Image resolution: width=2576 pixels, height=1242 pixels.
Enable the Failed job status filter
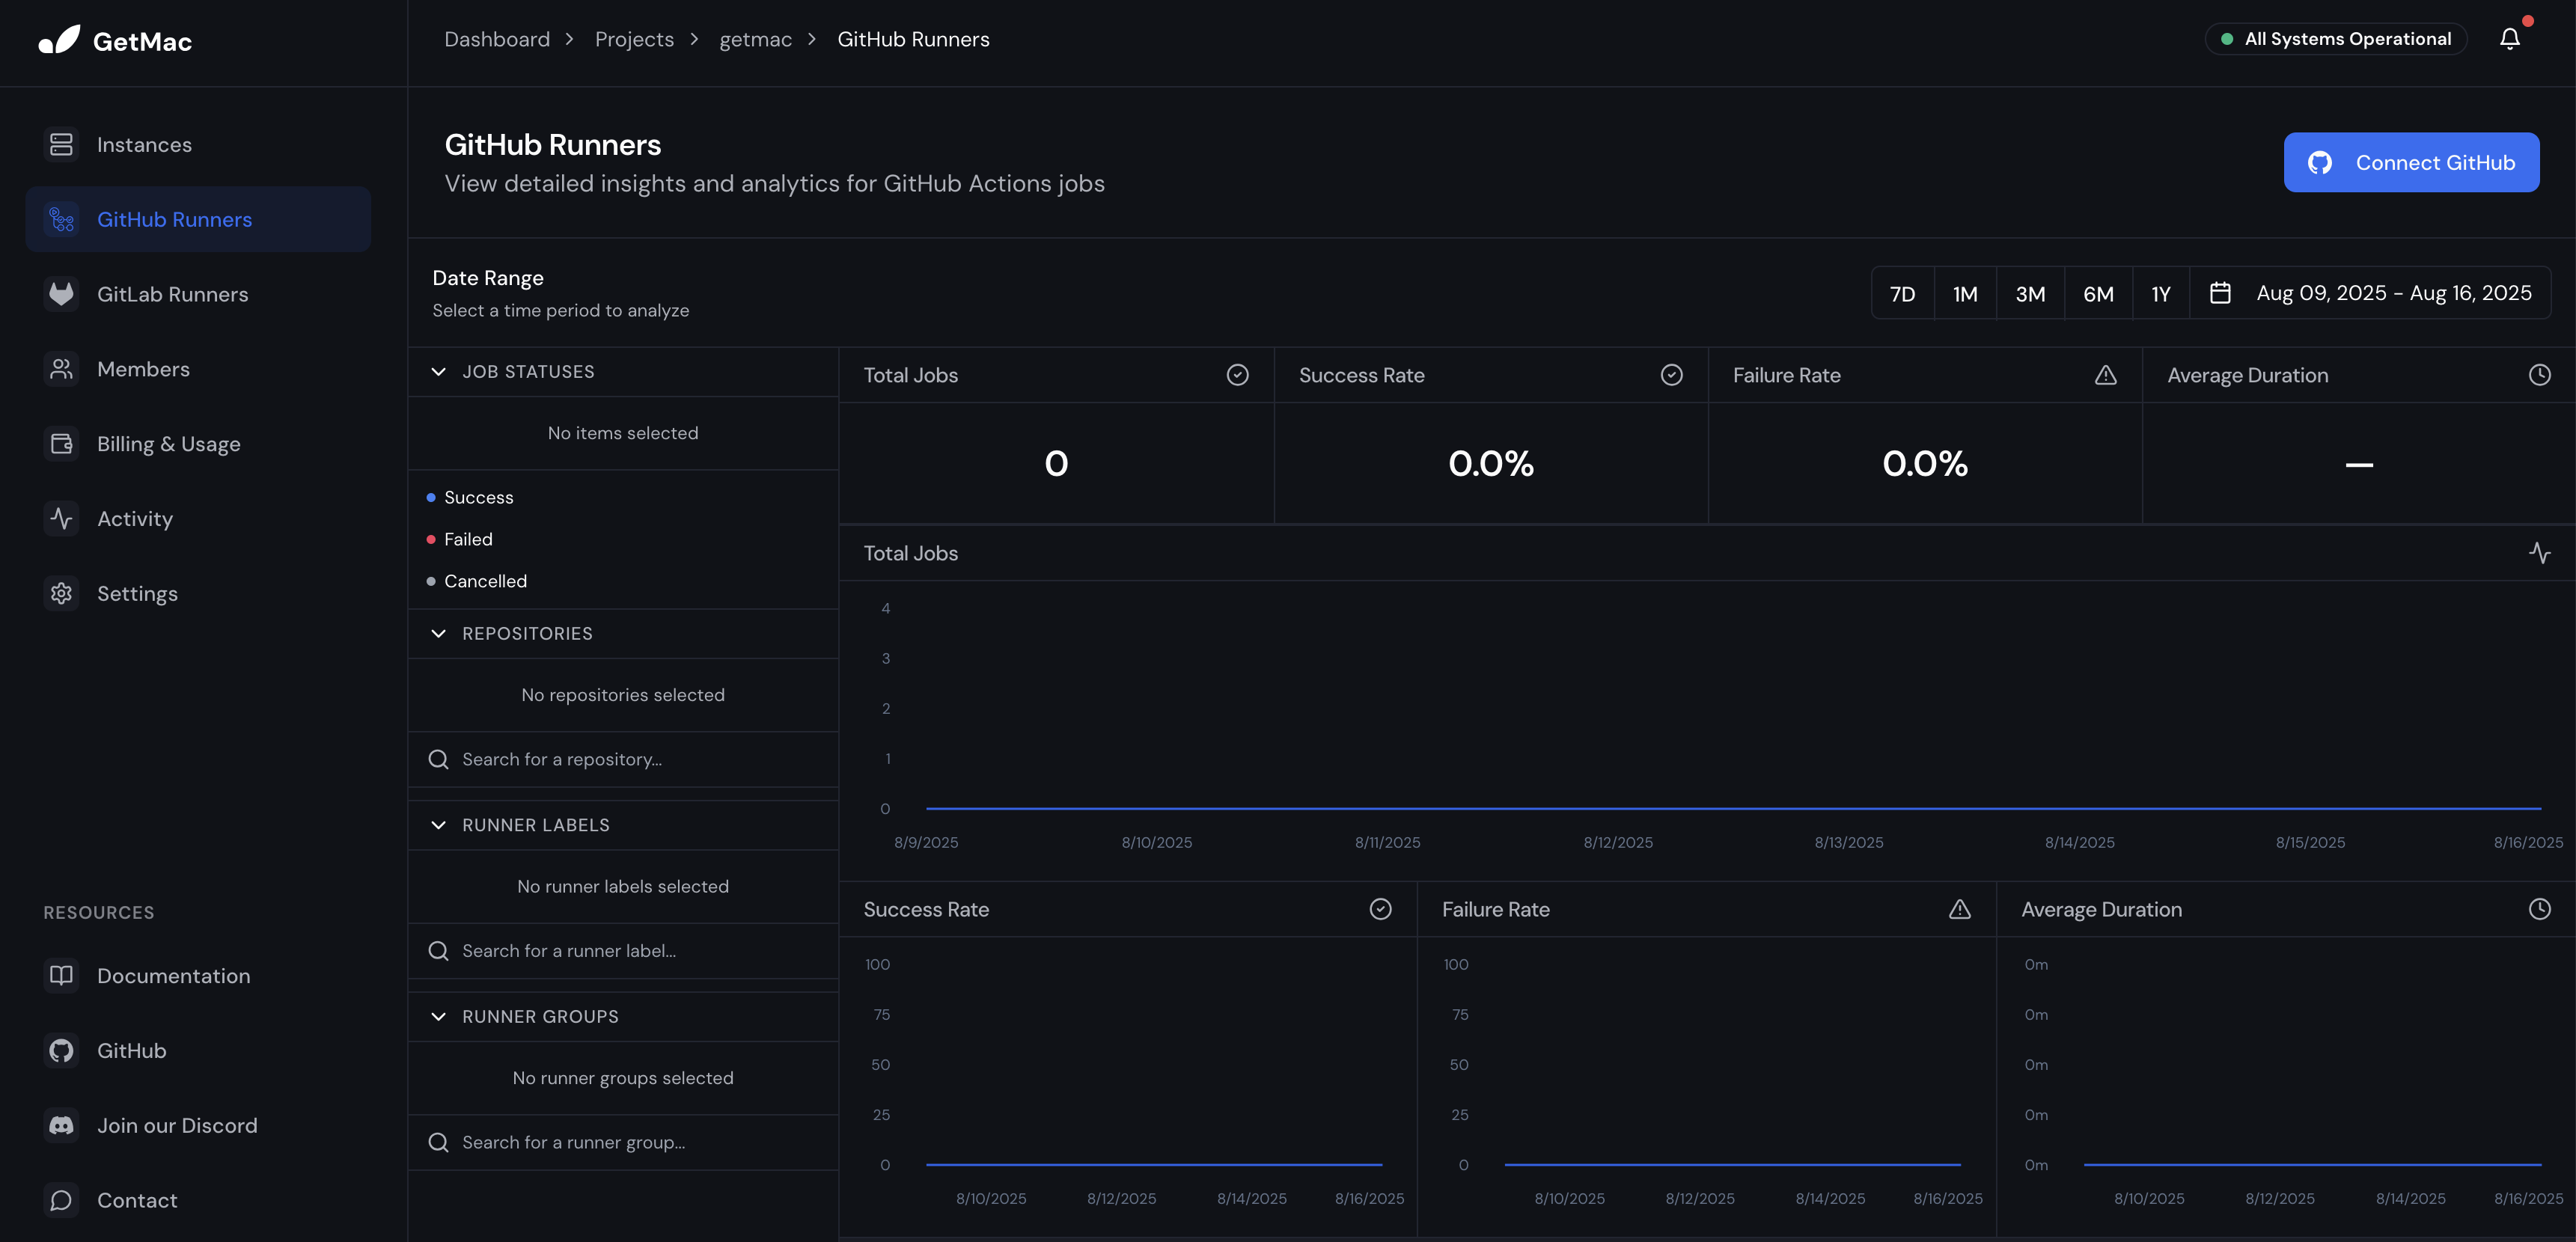click(468, 539)
